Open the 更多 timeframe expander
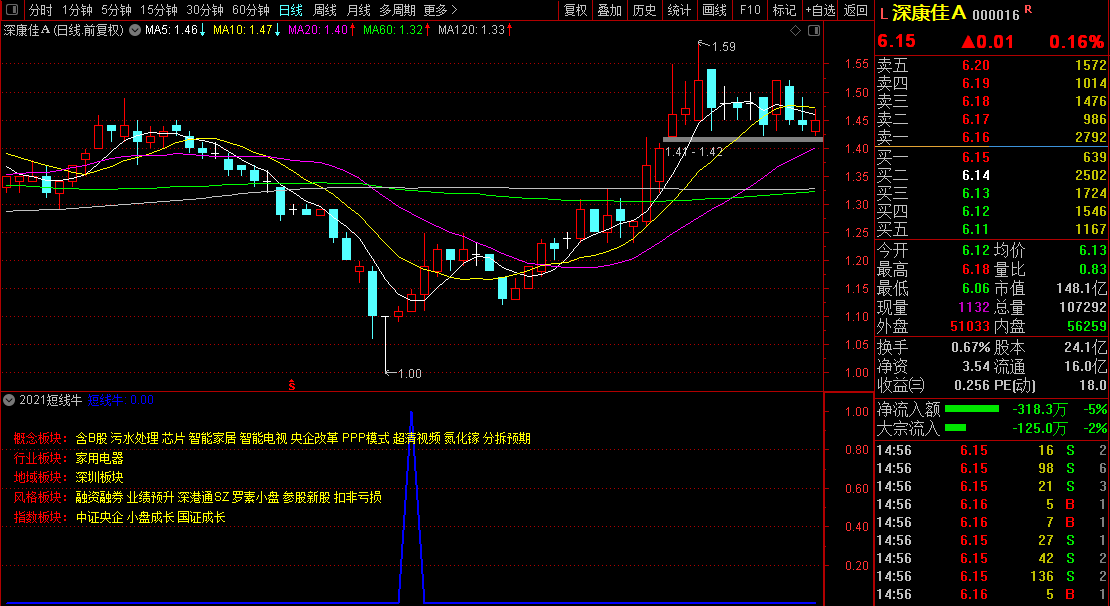Image resolution: width=1110 pixels, height=606 pixels. [x=438, y=10]
